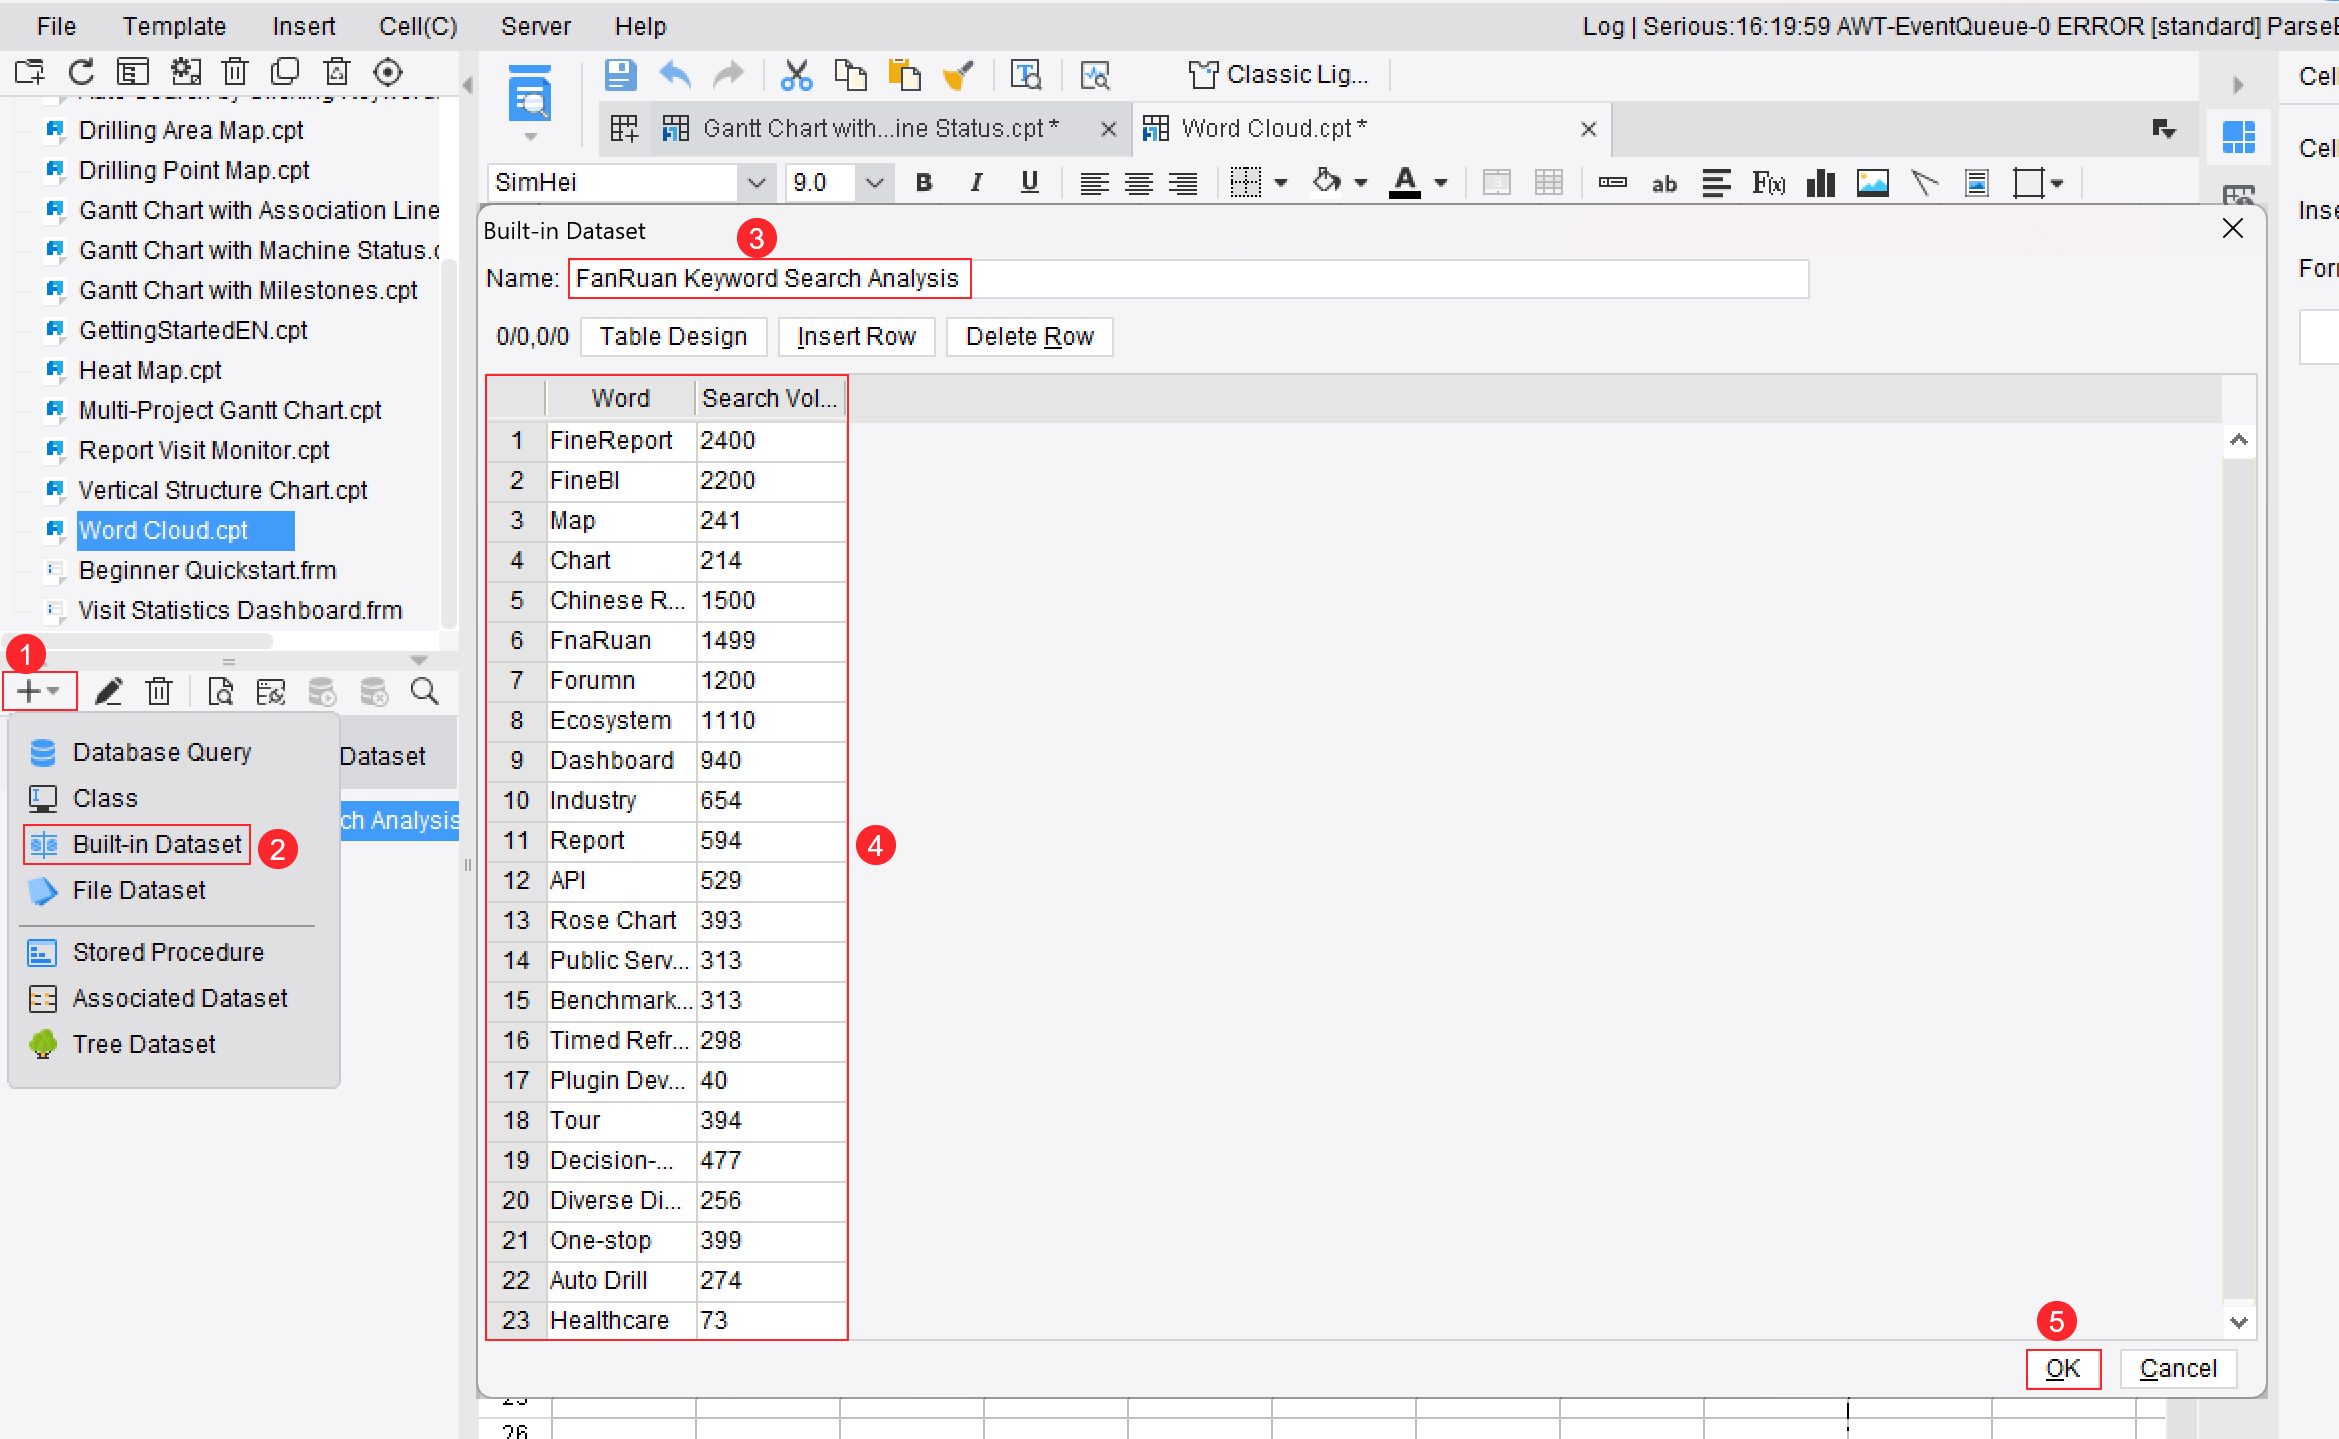
Task: Expand the font color dropdown arrow
Action: tap(1441, 183)
